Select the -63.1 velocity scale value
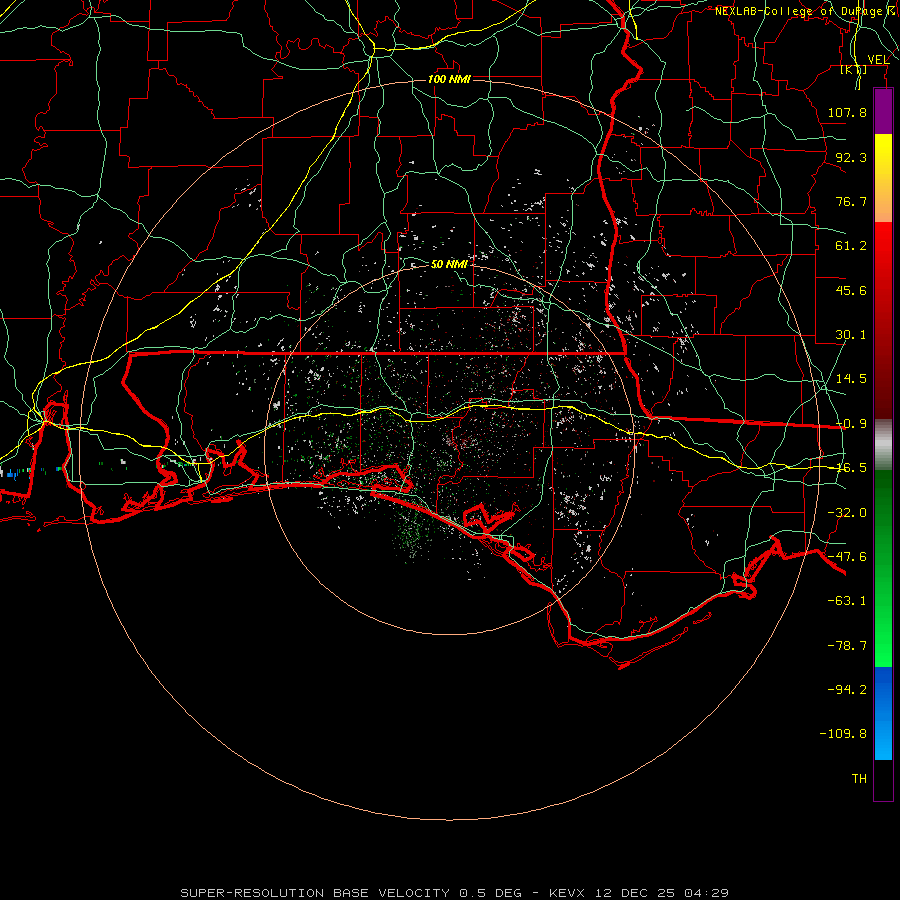Viewport: 900px width, 900px height. pyautogui.click(x=847, y=601)
